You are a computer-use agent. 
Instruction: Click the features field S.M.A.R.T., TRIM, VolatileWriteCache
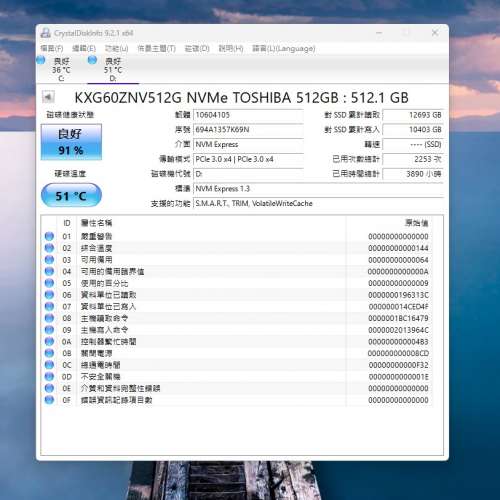(318, 203)
